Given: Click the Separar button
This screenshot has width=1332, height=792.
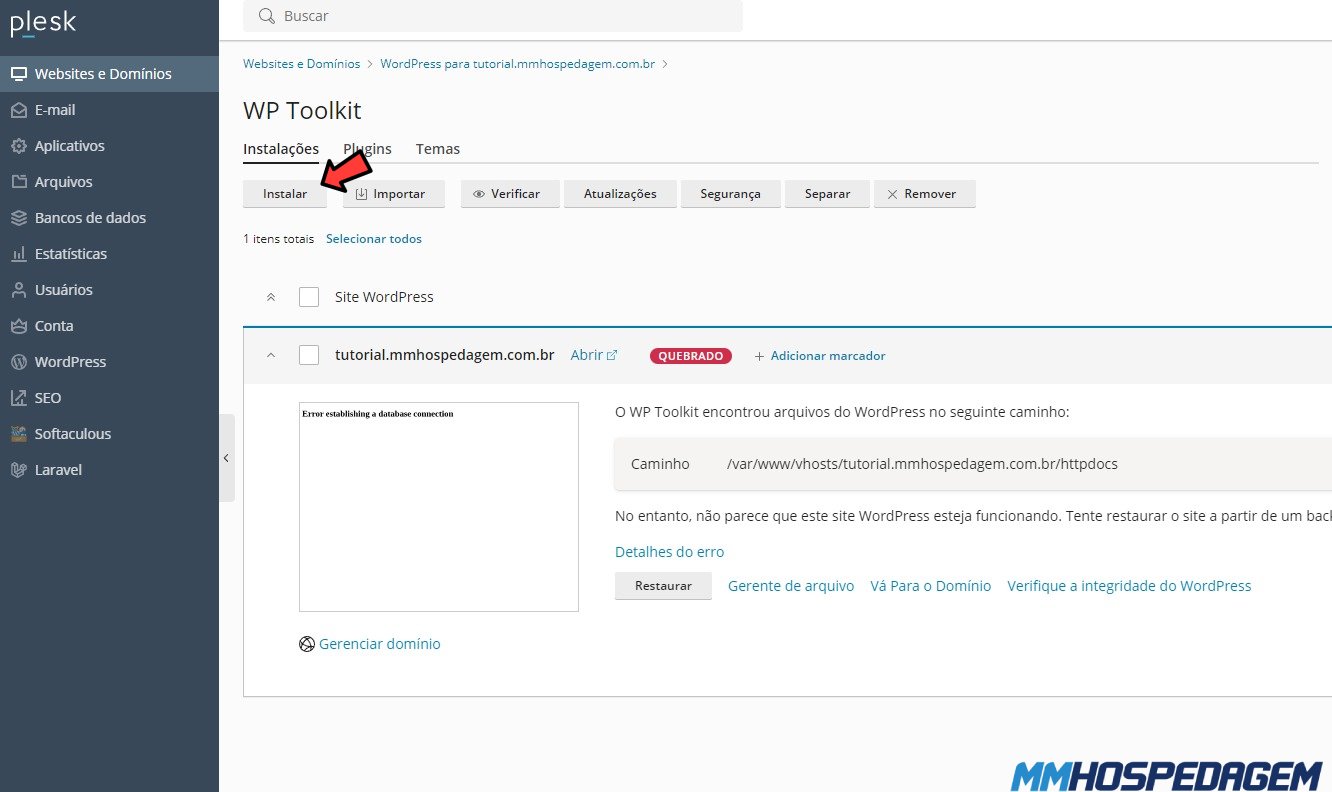Looking at the screenshot, I should point(827,194).
